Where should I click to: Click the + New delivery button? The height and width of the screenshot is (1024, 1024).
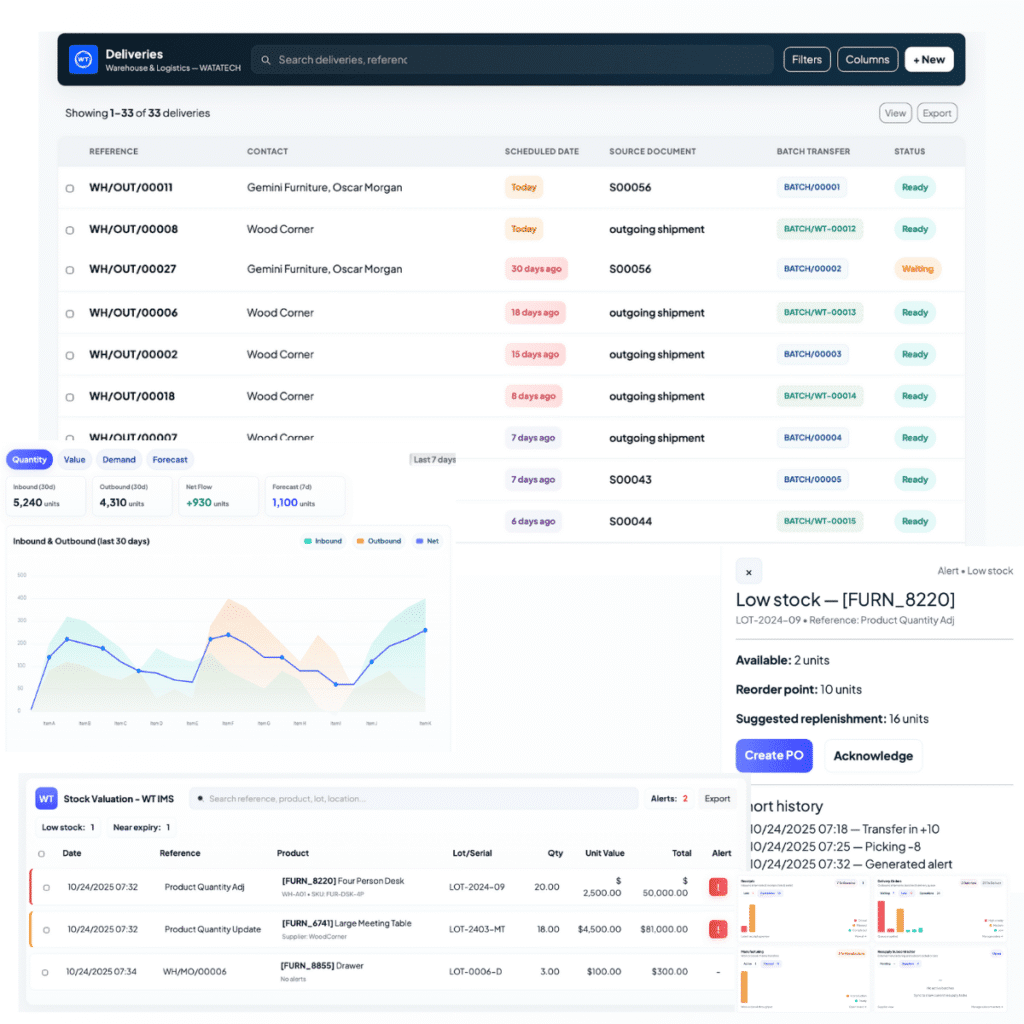coord(928,60)
